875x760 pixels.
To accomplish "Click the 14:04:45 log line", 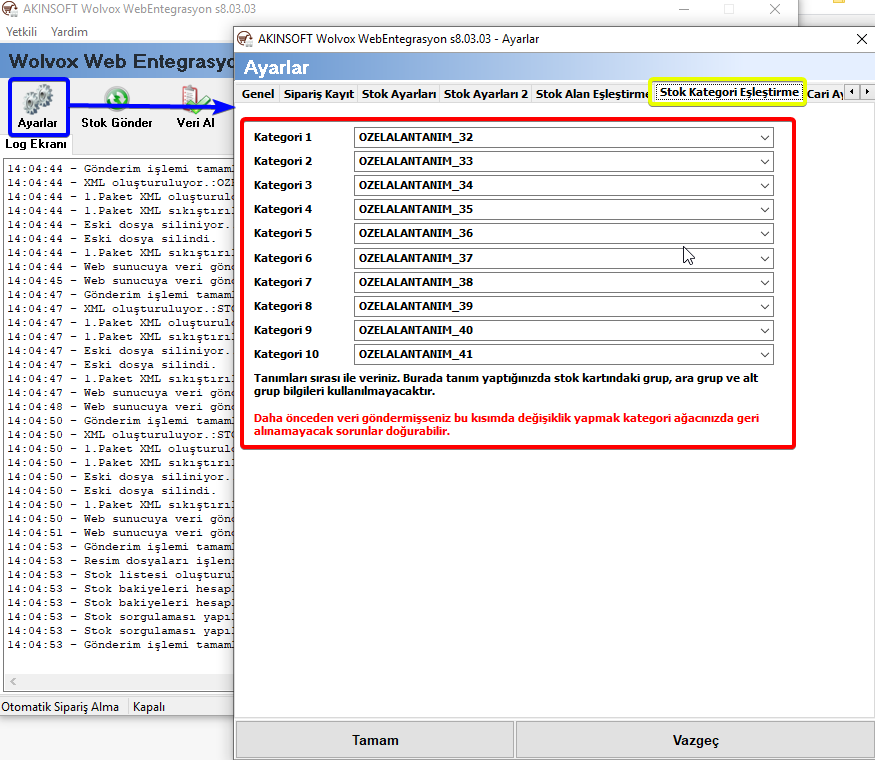I will pyautogui.click(x=120, y=281).
